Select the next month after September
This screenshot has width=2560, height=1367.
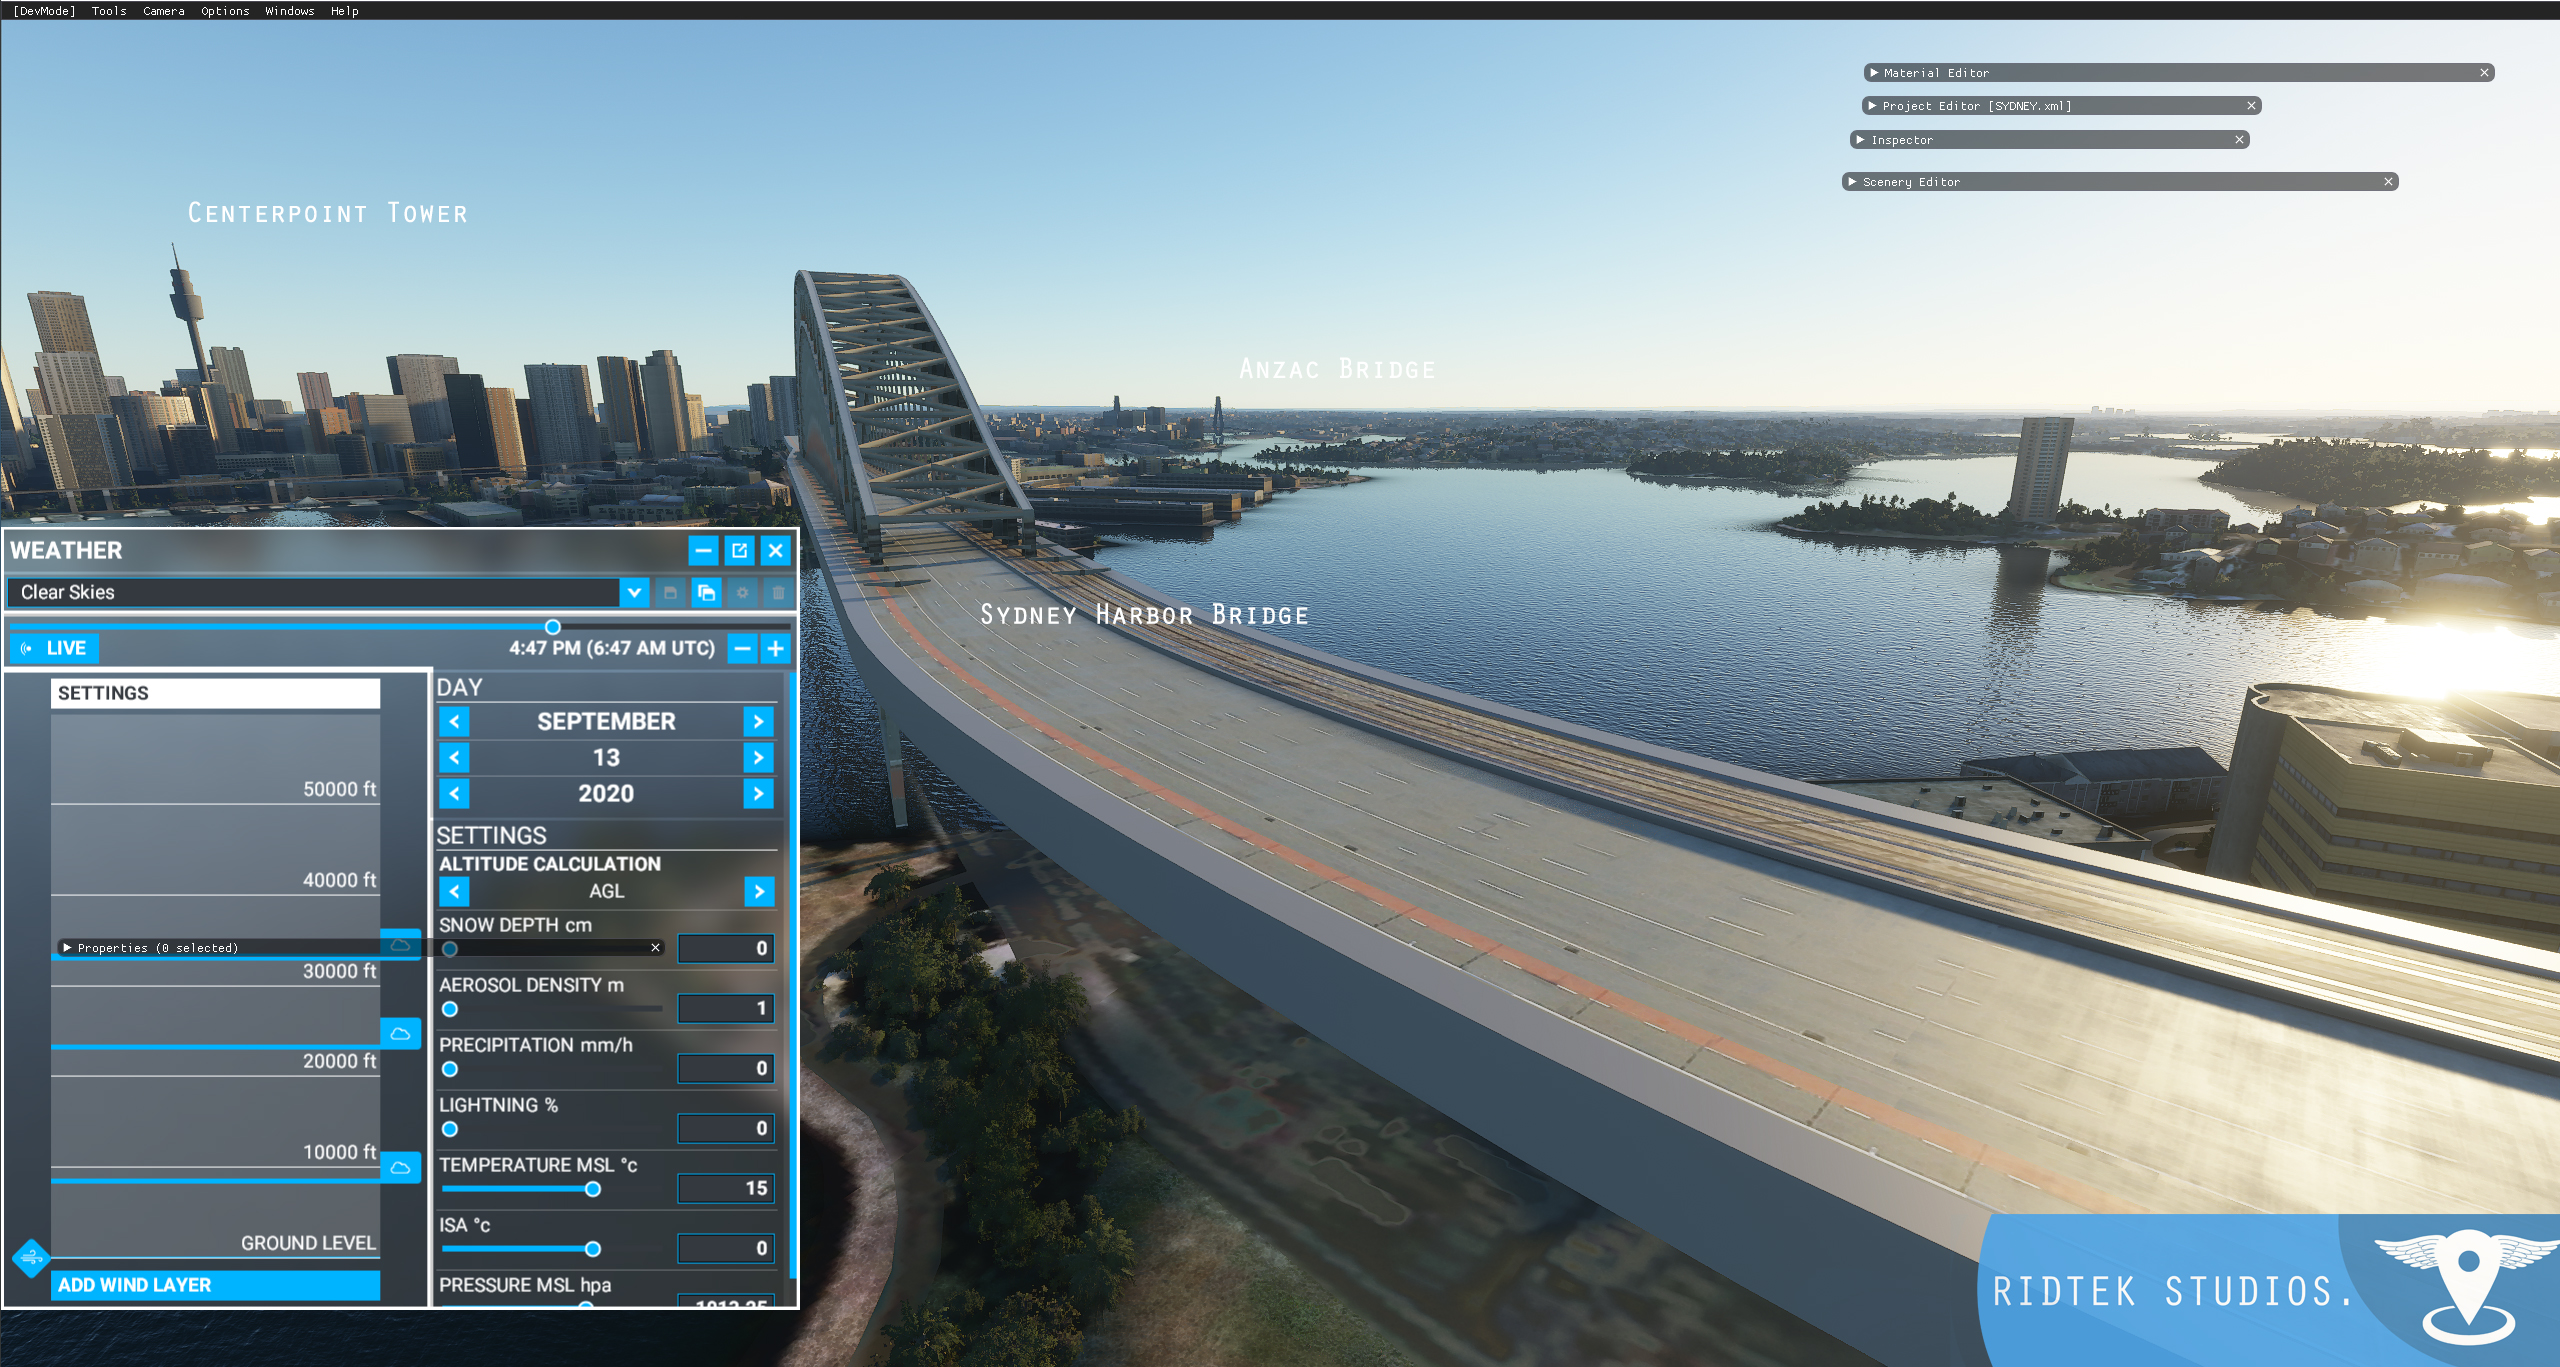tap(758, 721)
